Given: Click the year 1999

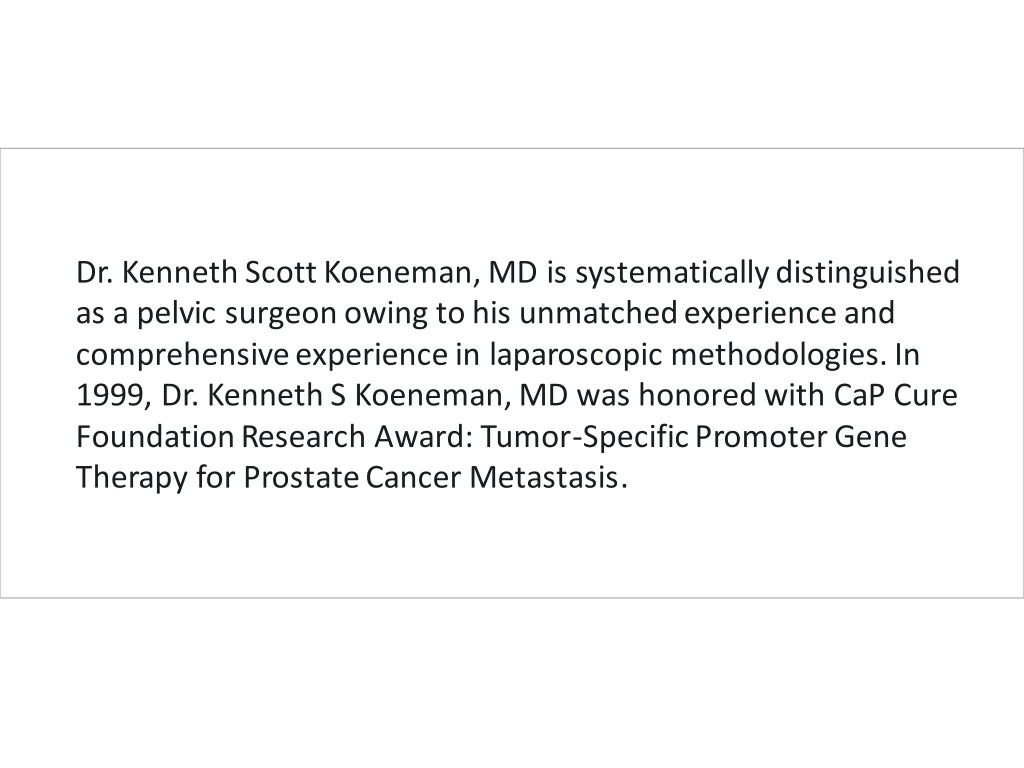Looking at the screenshot, I should tap(109, 396).
